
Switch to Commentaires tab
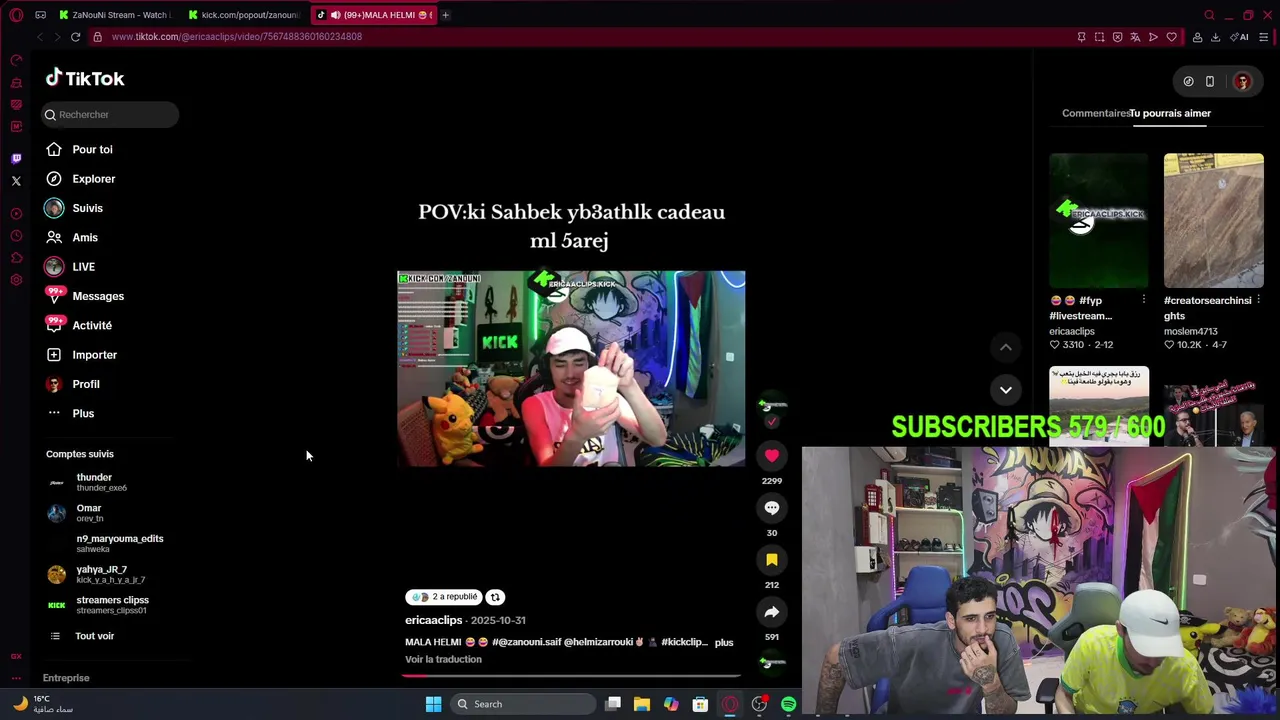1096,113
